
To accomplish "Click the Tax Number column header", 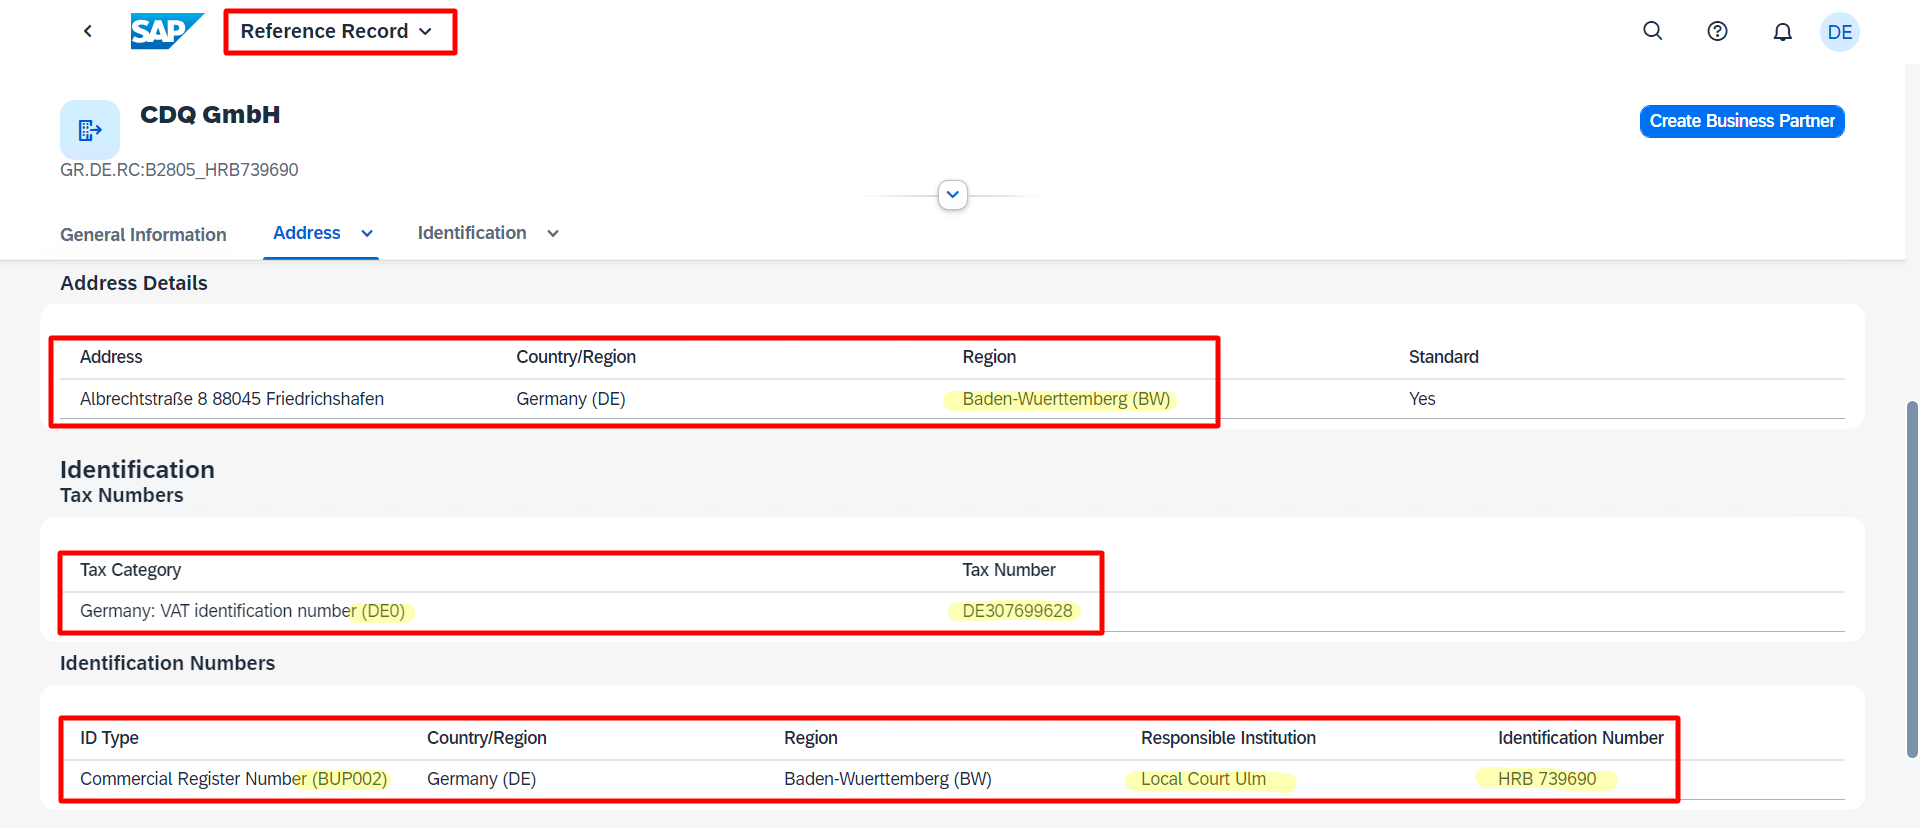I will (x=1009, y=570).
